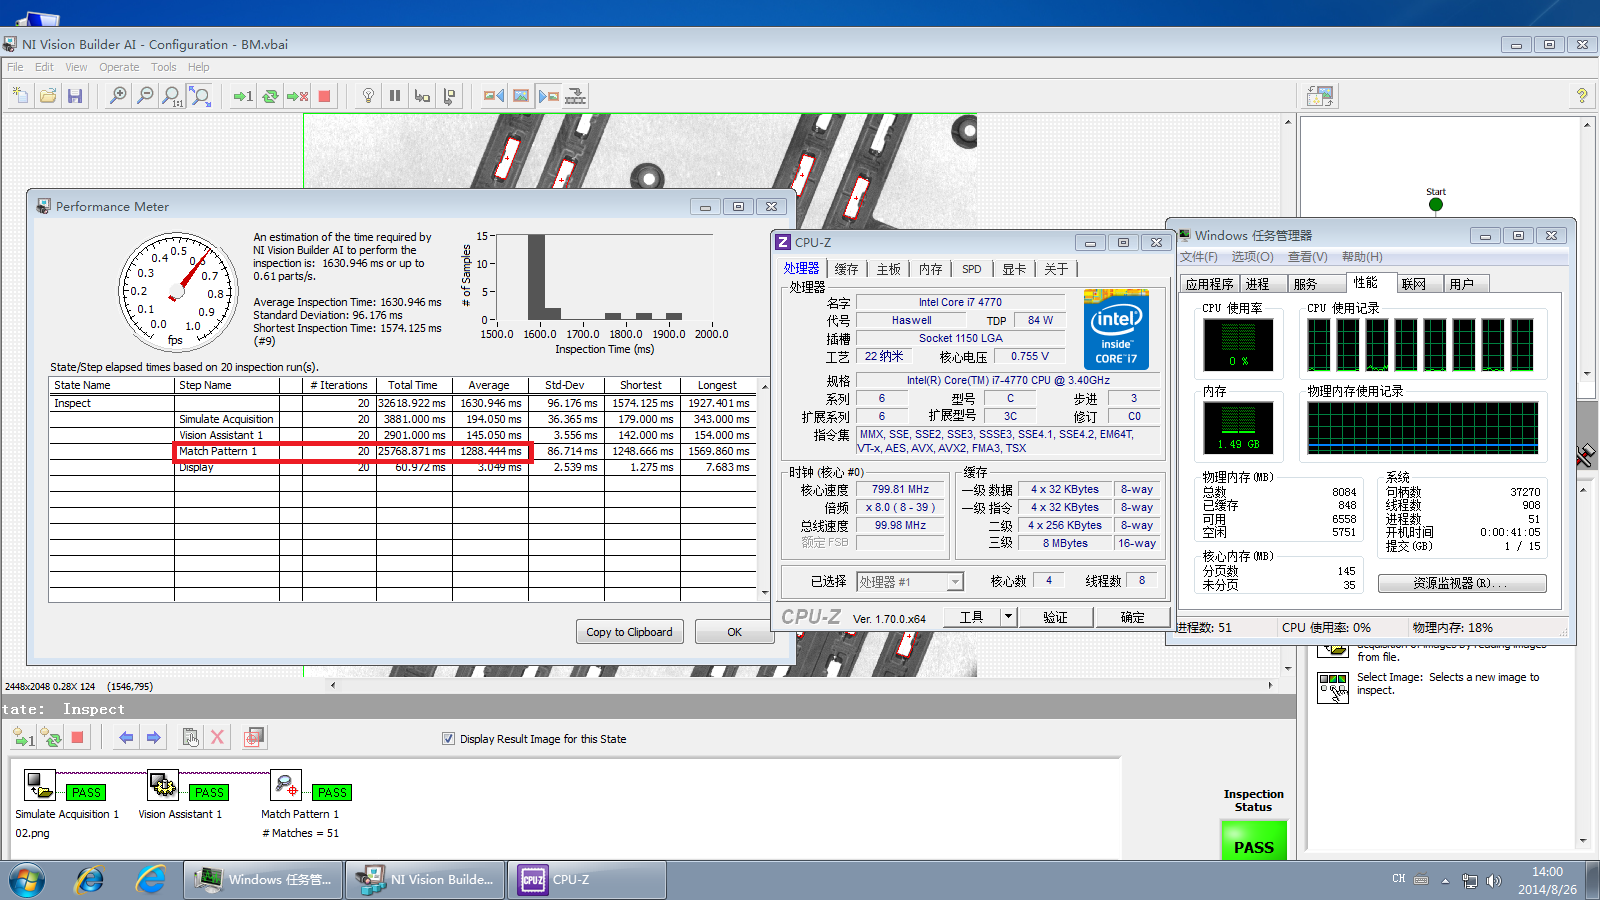Open the Tools menu
Image resolution: width=1600 pixels, height=900 pixels.
(164, 67)
